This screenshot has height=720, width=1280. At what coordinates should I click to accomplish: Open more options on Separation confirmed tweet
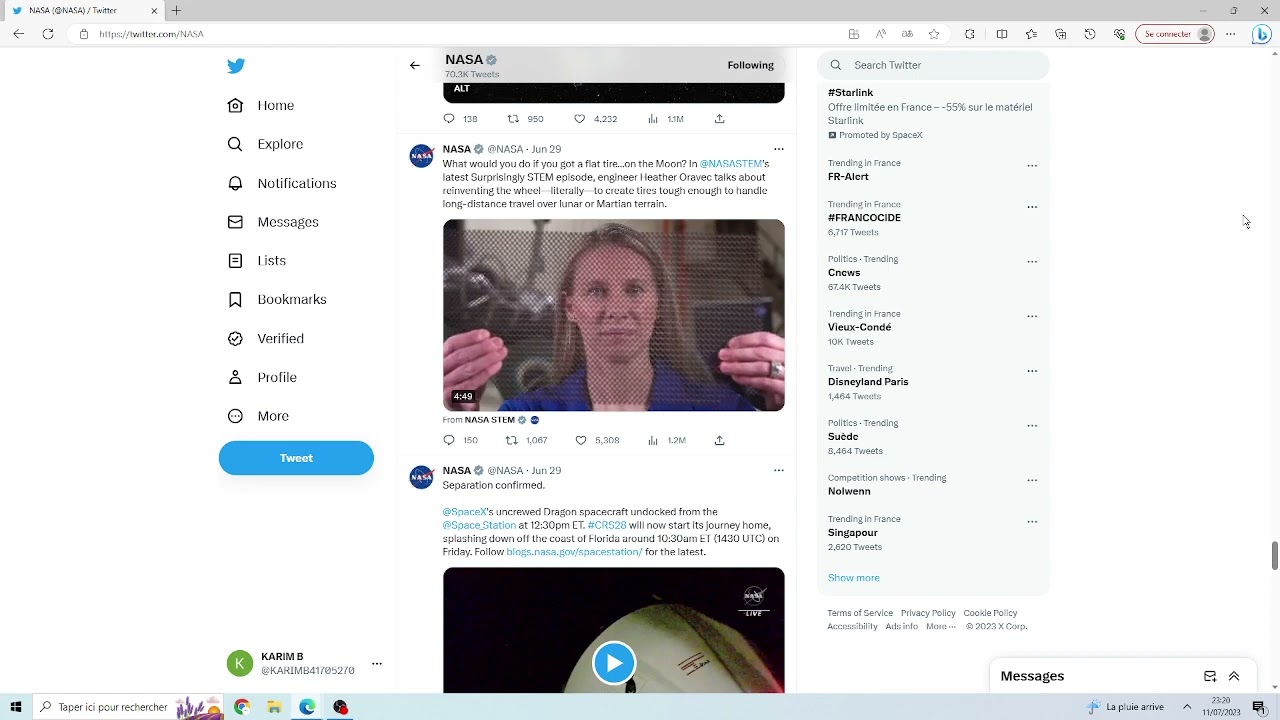click(779, 470)
